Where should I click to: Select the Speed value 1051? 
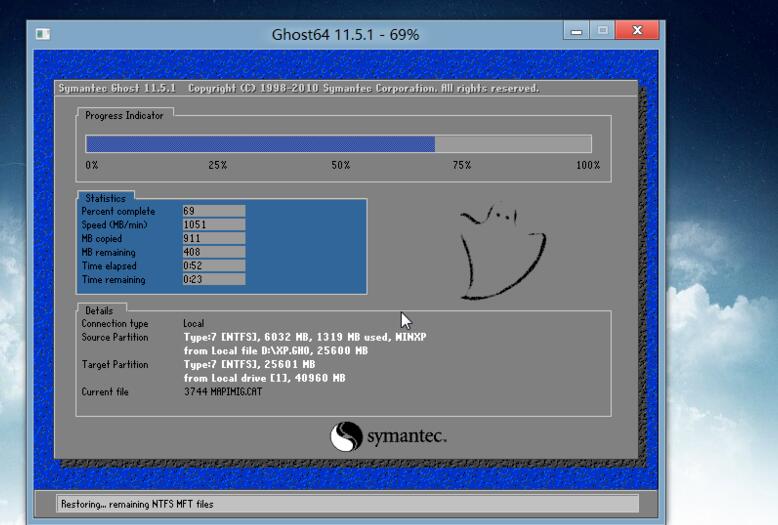tap(214, 225)
